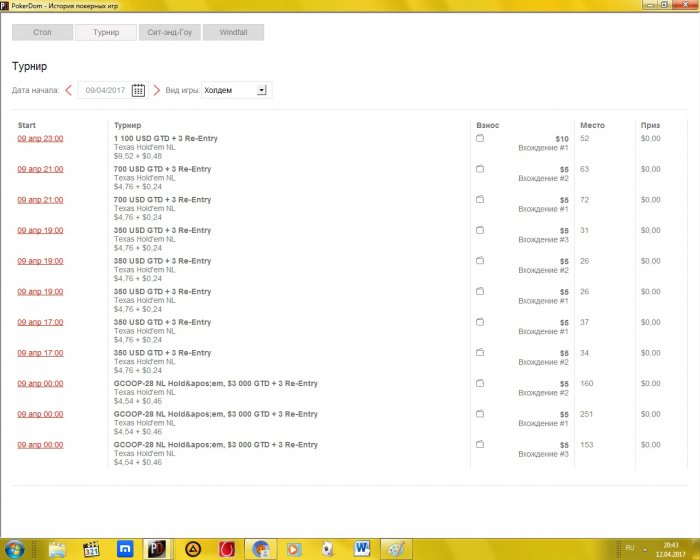Open 09 апр 00:00 link for place 251

(40, 414)
